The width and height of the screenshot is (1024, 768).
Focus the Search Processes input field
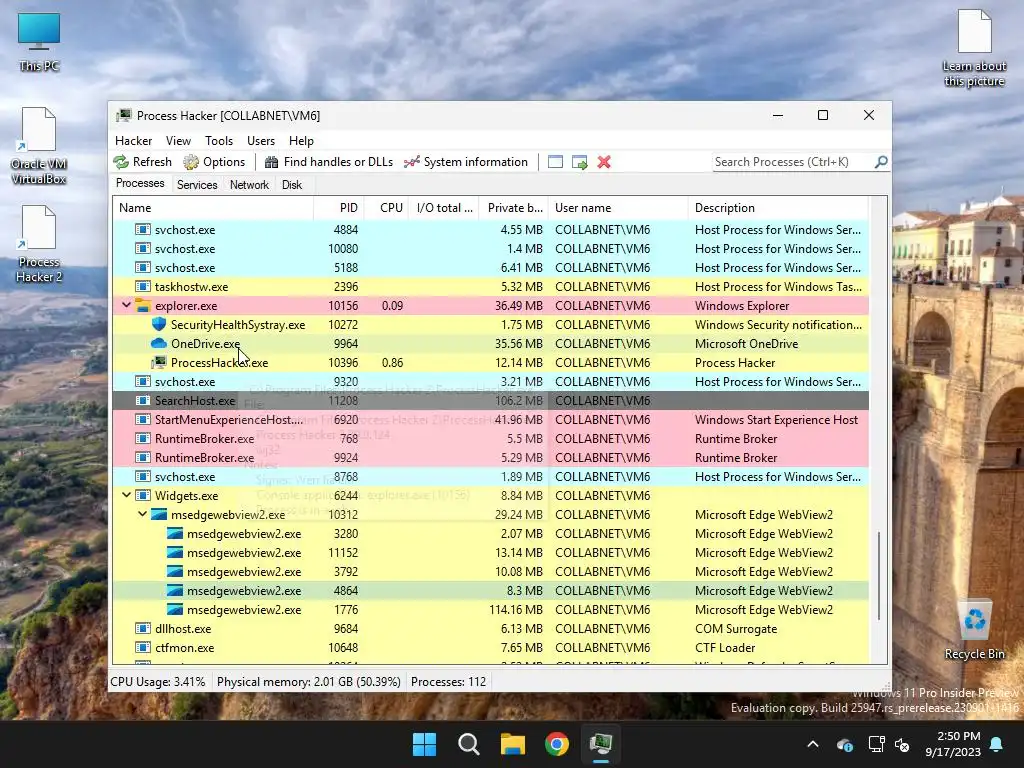[x=793, y=162]
